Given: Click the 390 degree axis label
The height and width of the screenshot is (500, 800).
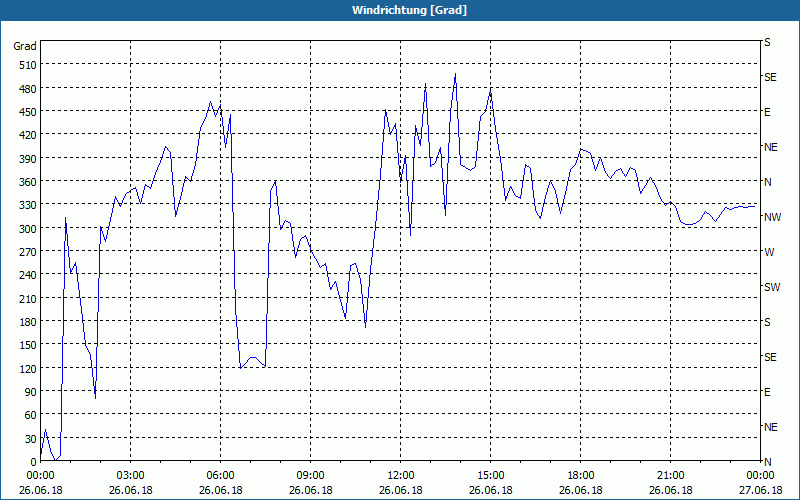Looking at the screenshot, I should click(28, 159).
